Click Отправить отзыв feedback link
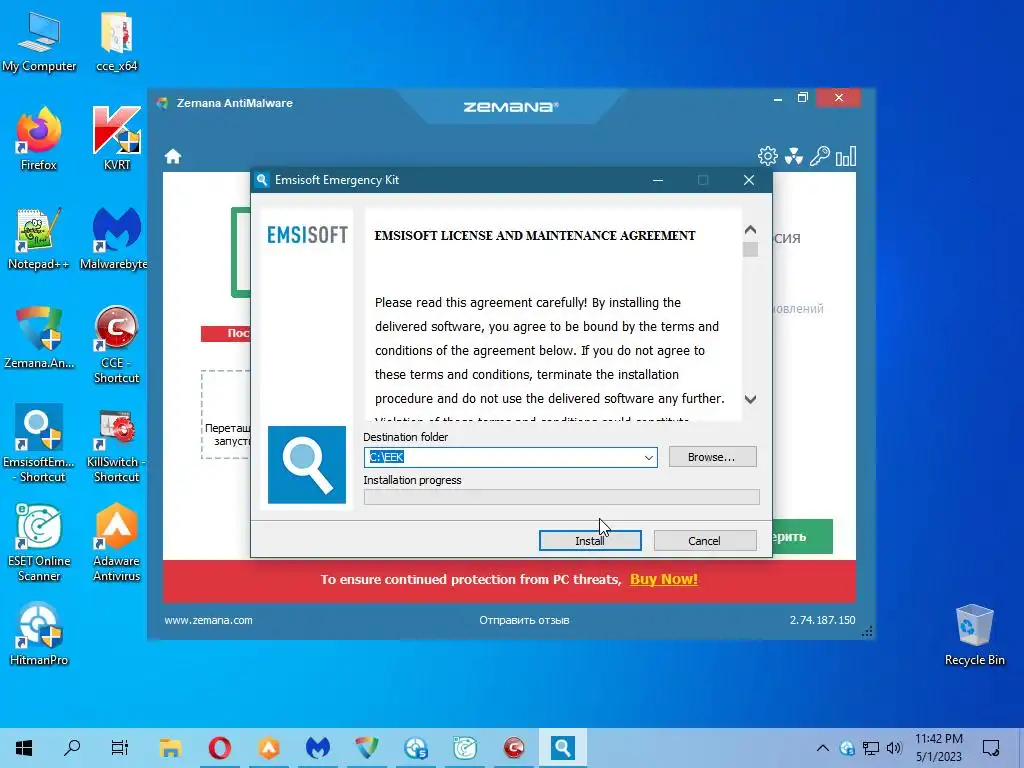1024x768 pixels. 524,620
